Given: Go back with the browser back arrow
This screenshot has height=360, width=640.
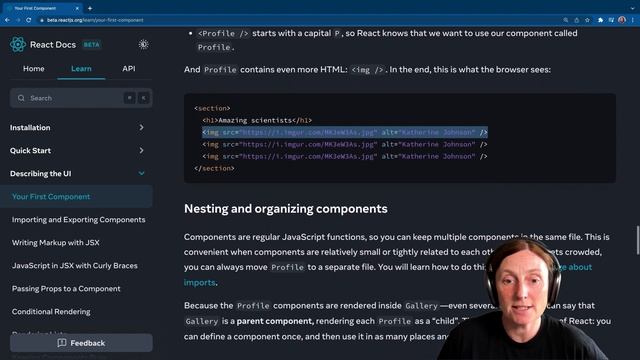Looking at the screenshot, I should pos(7,20).
